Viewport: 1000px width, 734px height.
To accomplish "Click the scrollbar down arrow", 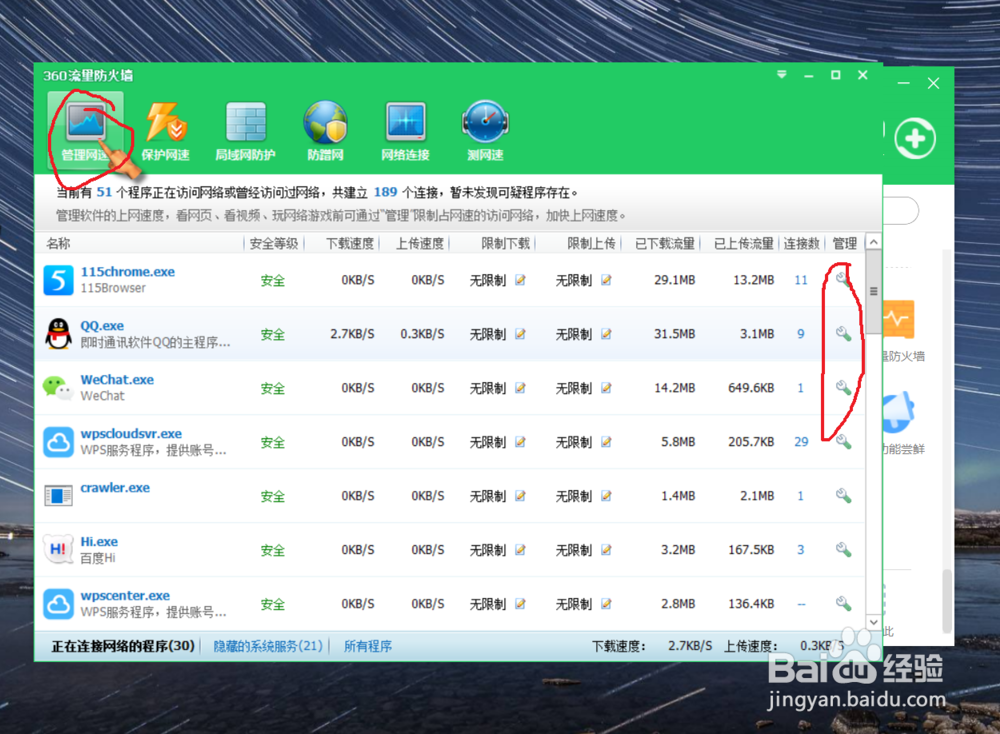I will (874, 622).
